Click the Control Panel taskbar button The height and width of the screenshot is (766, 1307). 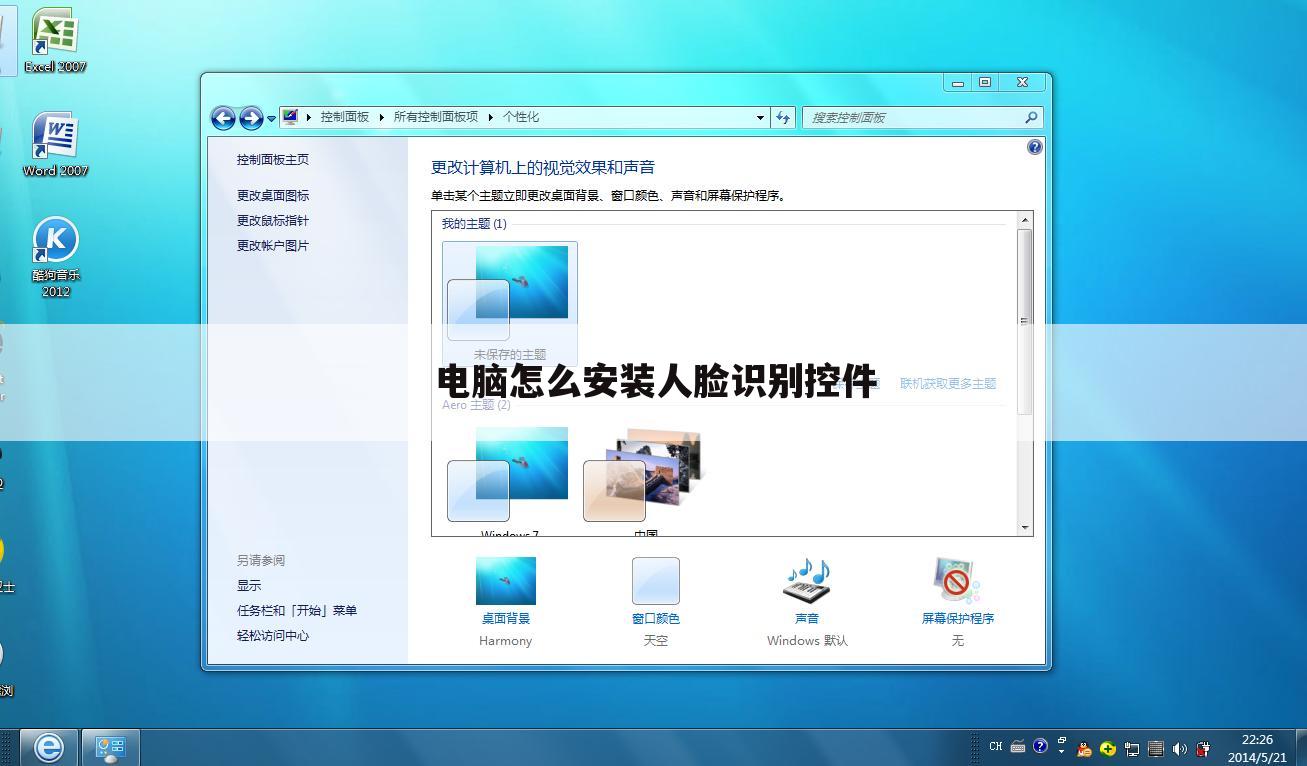[x=110, y=747]
